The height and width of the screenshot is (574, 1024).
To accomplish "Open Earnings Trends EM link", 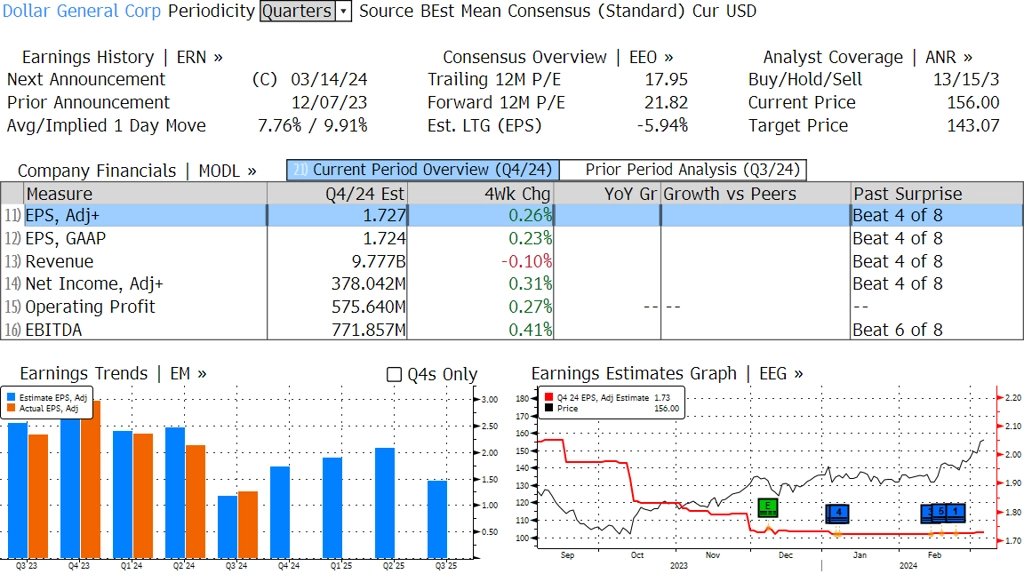I will [113, 374].
